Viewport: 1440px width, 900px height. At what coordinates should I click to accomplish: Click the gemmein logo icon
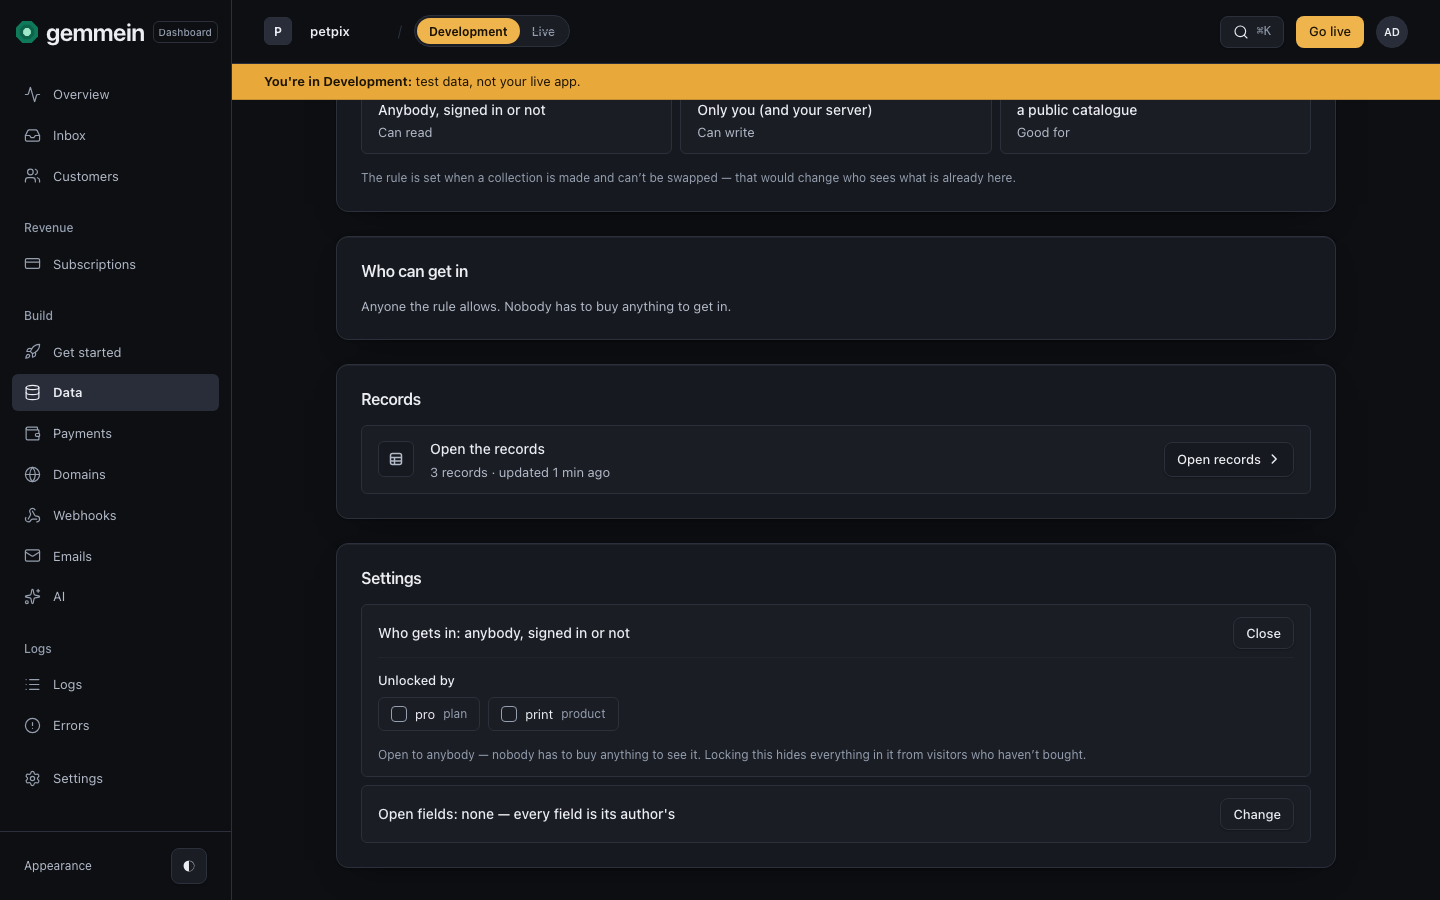27,32
